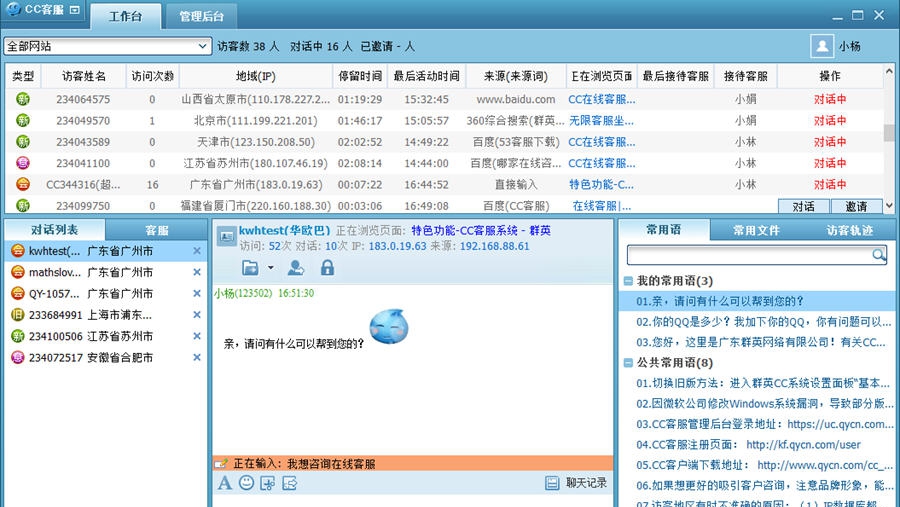Sort by 停留时间 column header
Screen dimensions: 900x507
[360, 76]
